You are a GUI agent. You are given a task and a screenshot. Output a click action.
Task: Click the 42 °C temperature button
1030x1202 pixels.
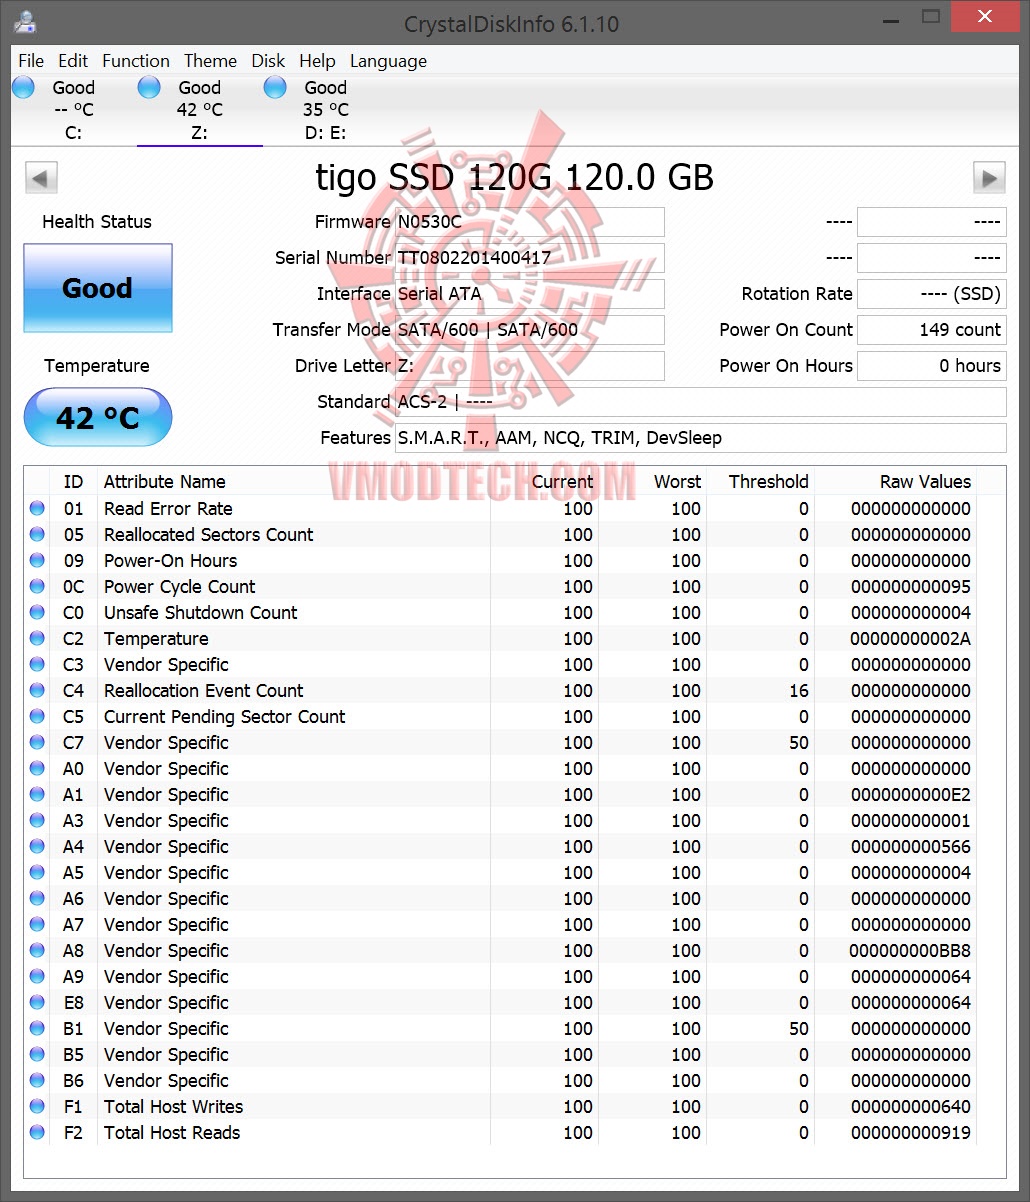pyautogui.click(x=98, y=417)
